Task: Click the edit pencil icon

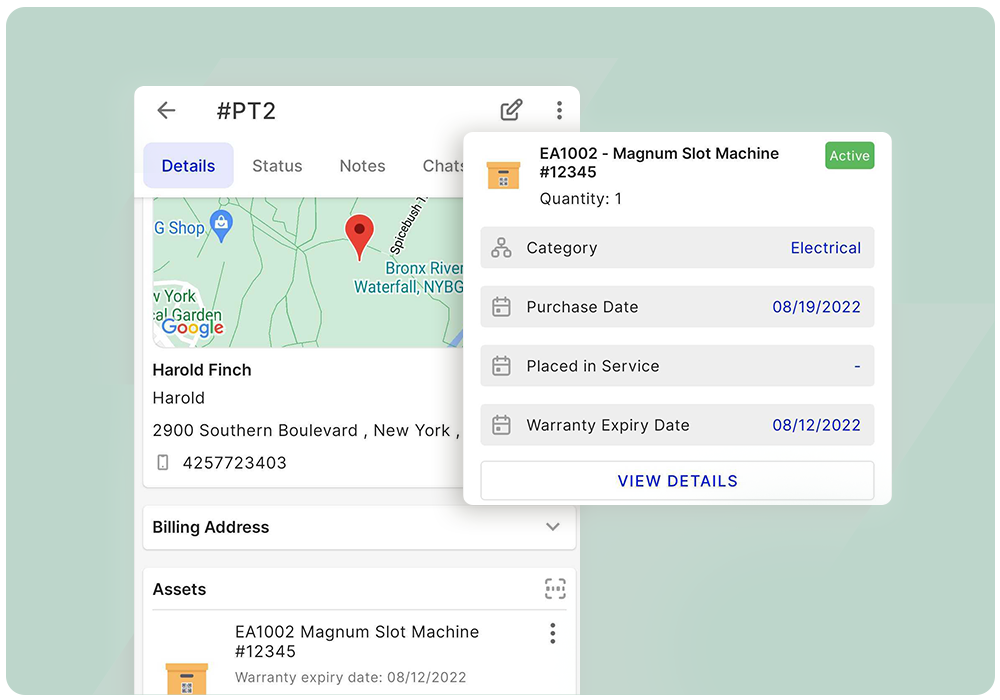Action: pyautogui.click(x=511, y=110)
